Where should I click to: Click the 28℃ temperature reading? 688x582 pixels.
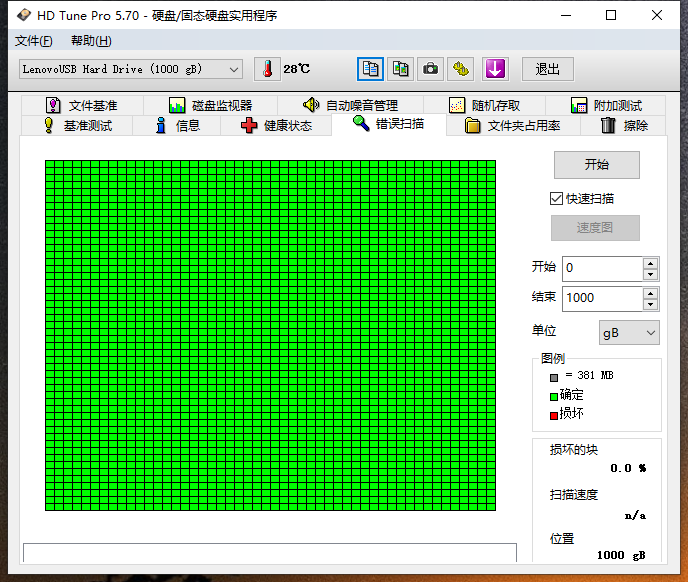pos(297,69)
